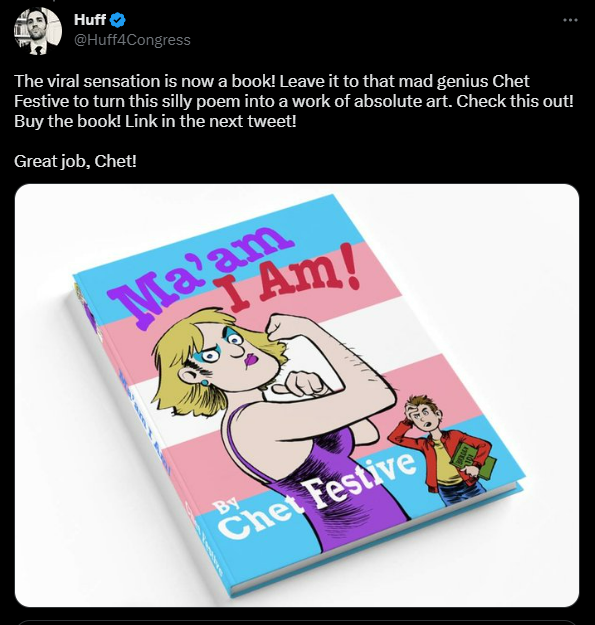This screenshot has width=595, height=625.
Task: Click the blonde character's teal earring
Action: [204, 383]
